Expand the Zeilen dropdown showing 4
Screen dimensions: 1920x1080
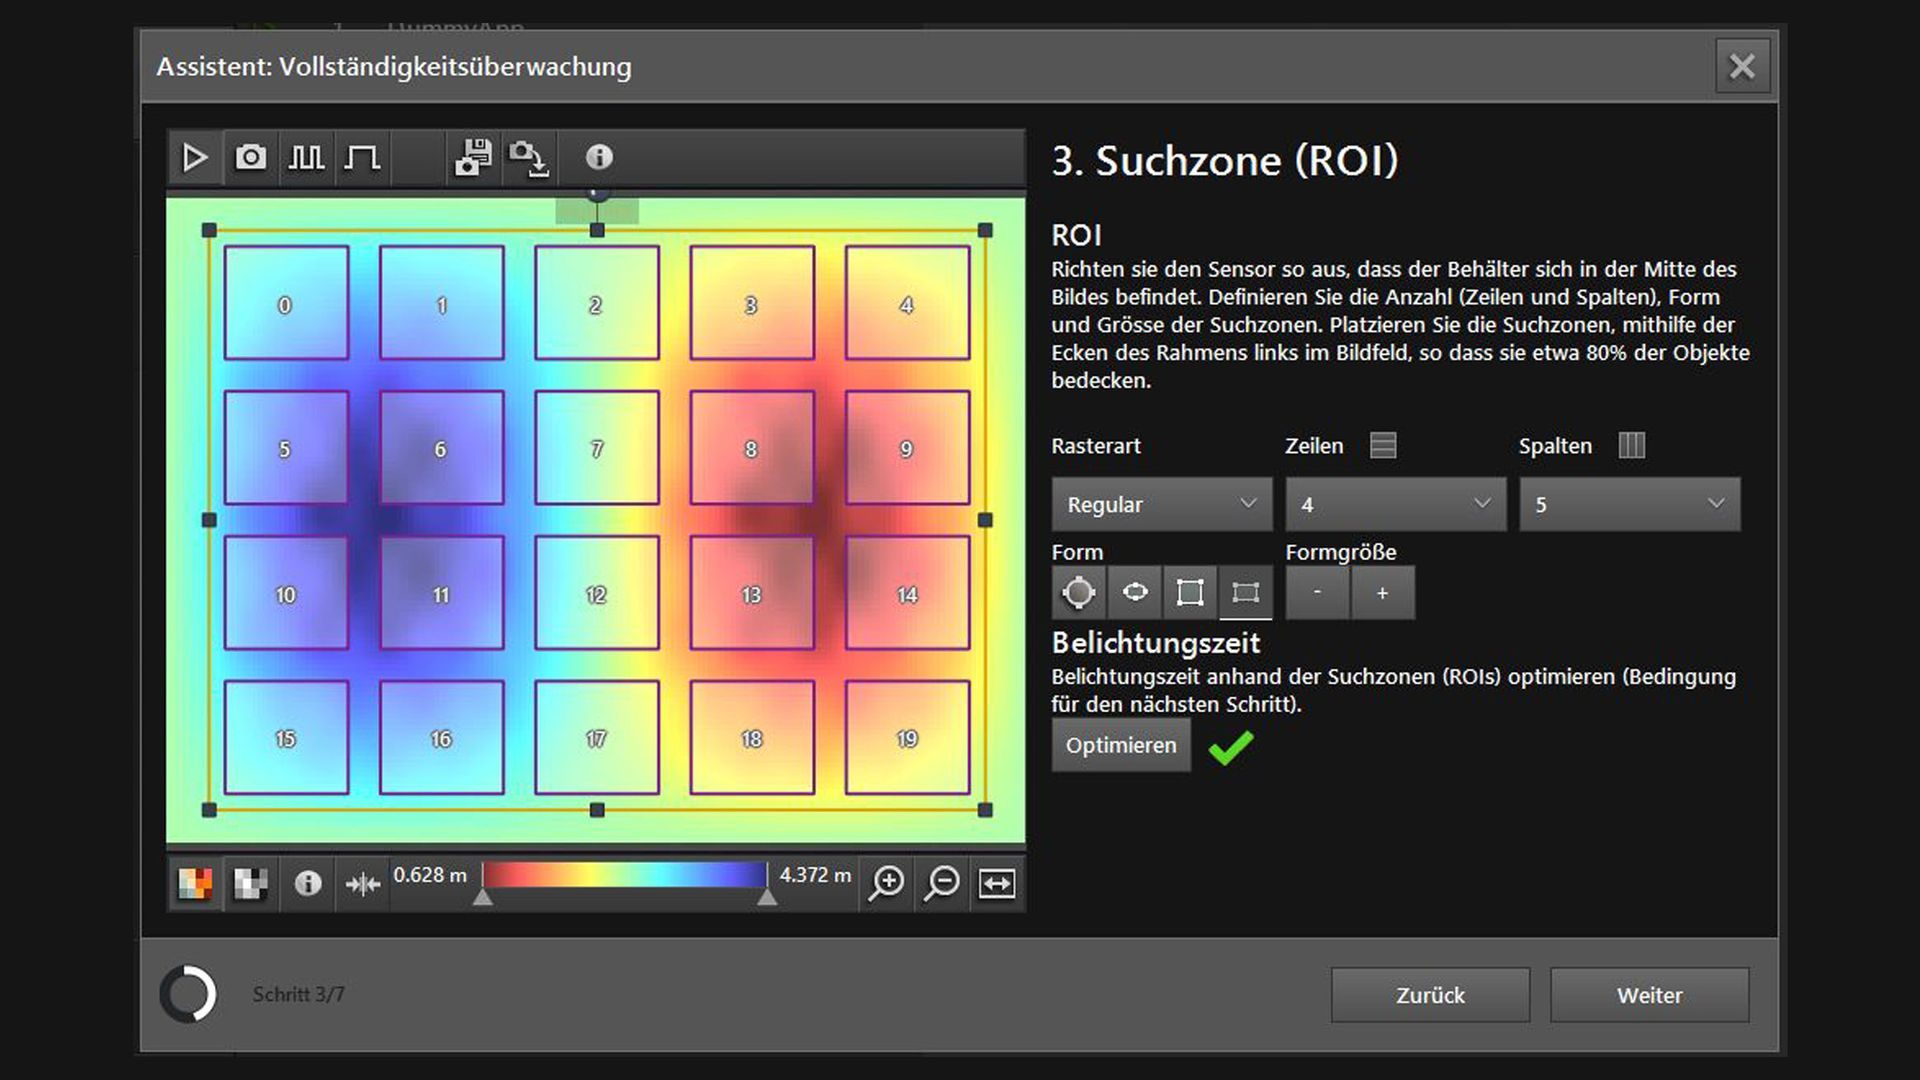tap(1395, 504)
